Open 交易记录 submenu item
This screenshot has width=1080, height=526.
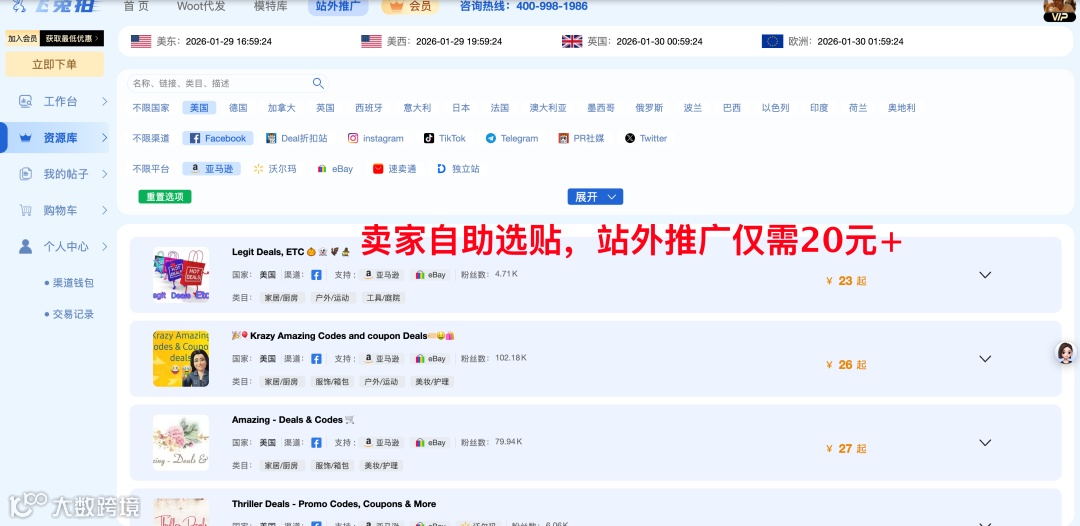(73, 315)
